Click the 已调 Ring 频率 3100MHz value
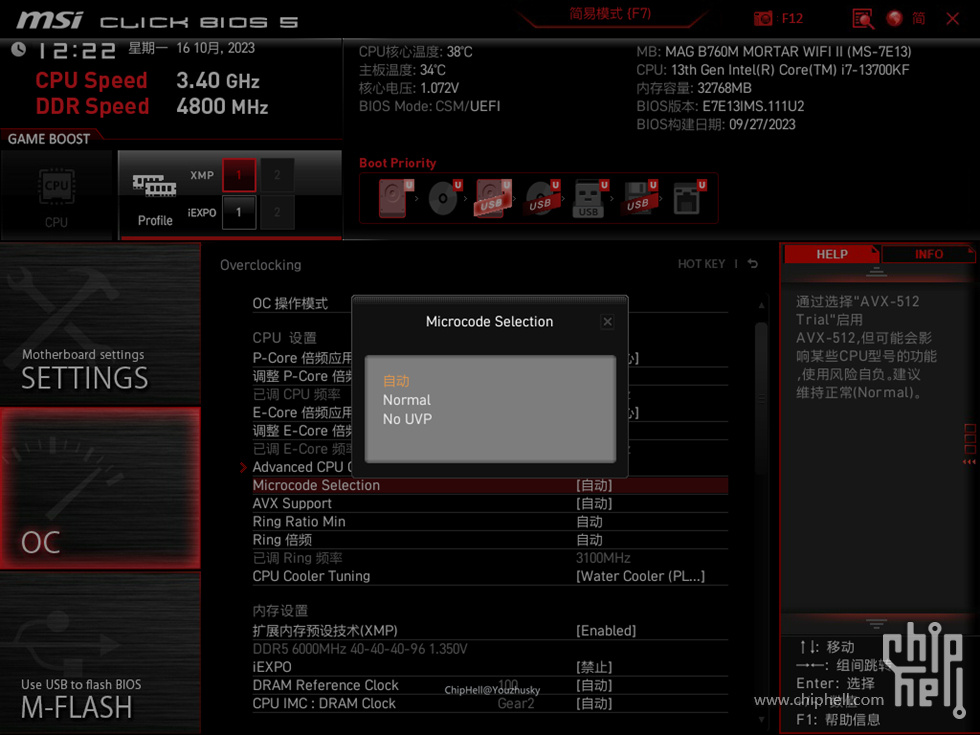Viewport: 980px width, 735px height. [602, 558]
